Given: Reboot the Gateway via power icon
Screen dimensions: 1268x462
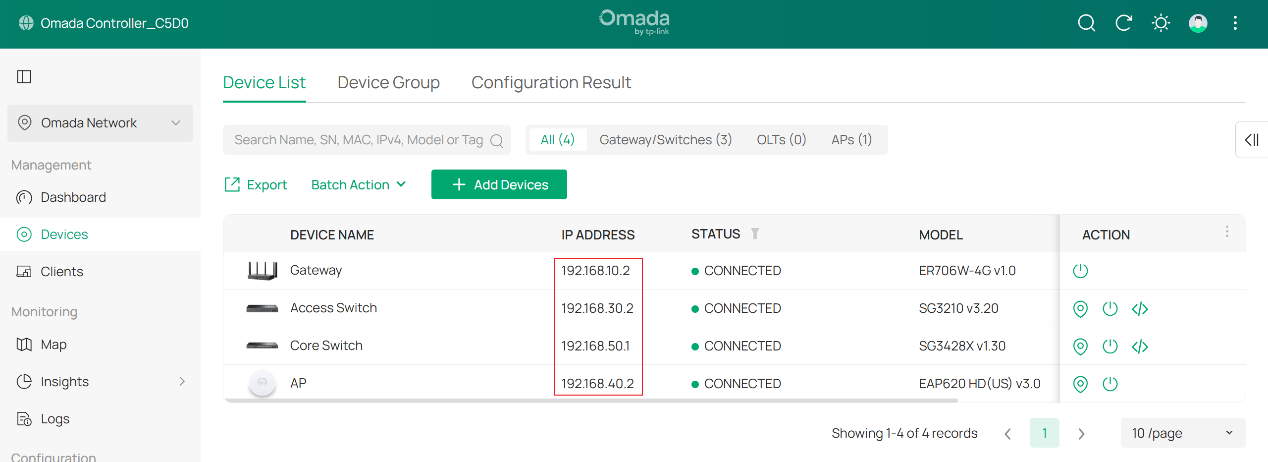Looking at the screenshot, I should click(1080, 271).
